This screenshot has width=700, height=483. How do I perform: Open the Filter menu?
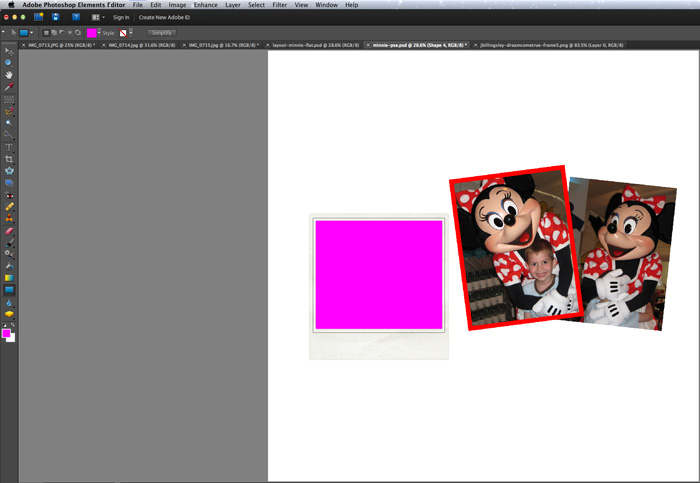click(279, 5)
